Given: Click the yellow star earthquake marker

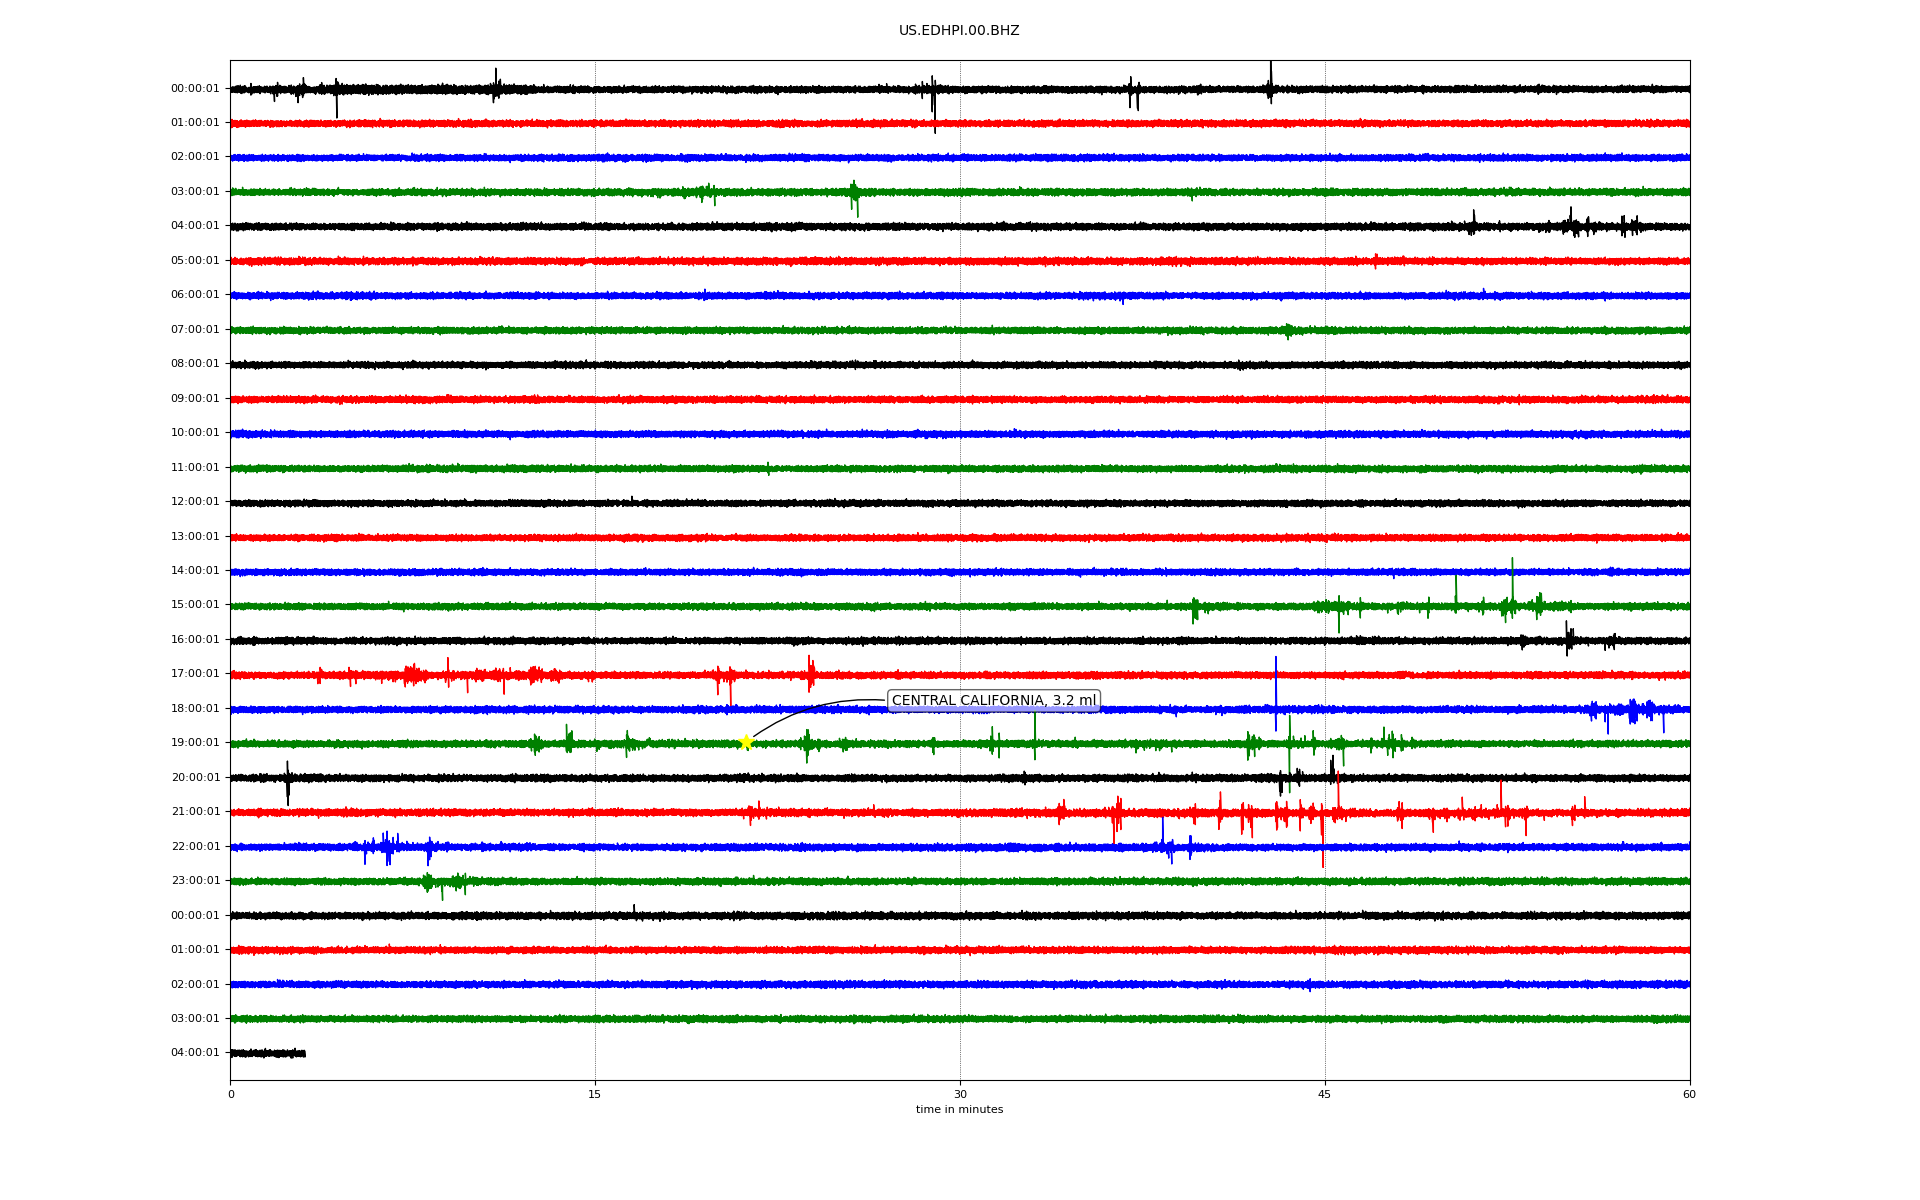Looking at the screenshot, I should click(x=746, y=742).
